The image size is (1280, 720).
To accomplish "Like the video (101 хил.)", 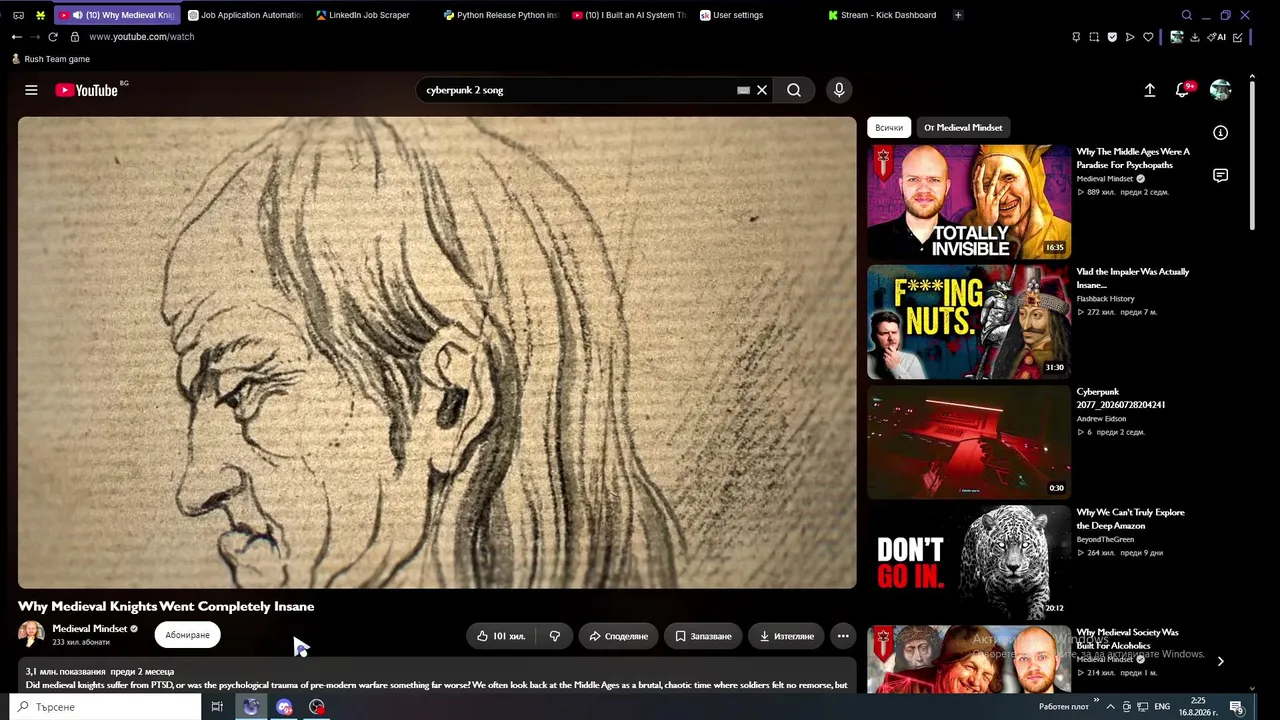I will click(x=501, y=636).
